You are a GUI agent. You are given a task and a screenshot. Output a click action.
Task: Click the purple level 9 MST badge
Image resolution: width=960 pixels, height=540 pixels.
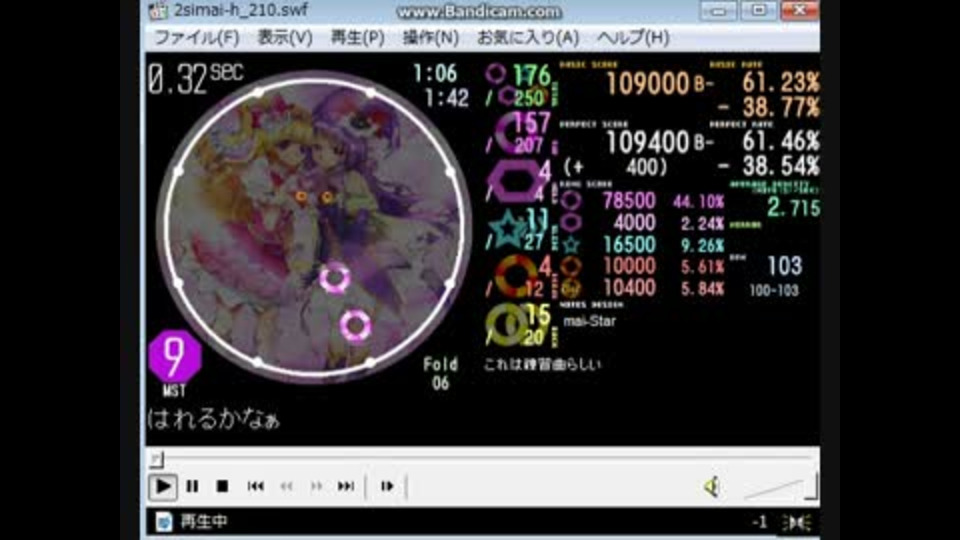pyautogui.click(x=174, y=356)
